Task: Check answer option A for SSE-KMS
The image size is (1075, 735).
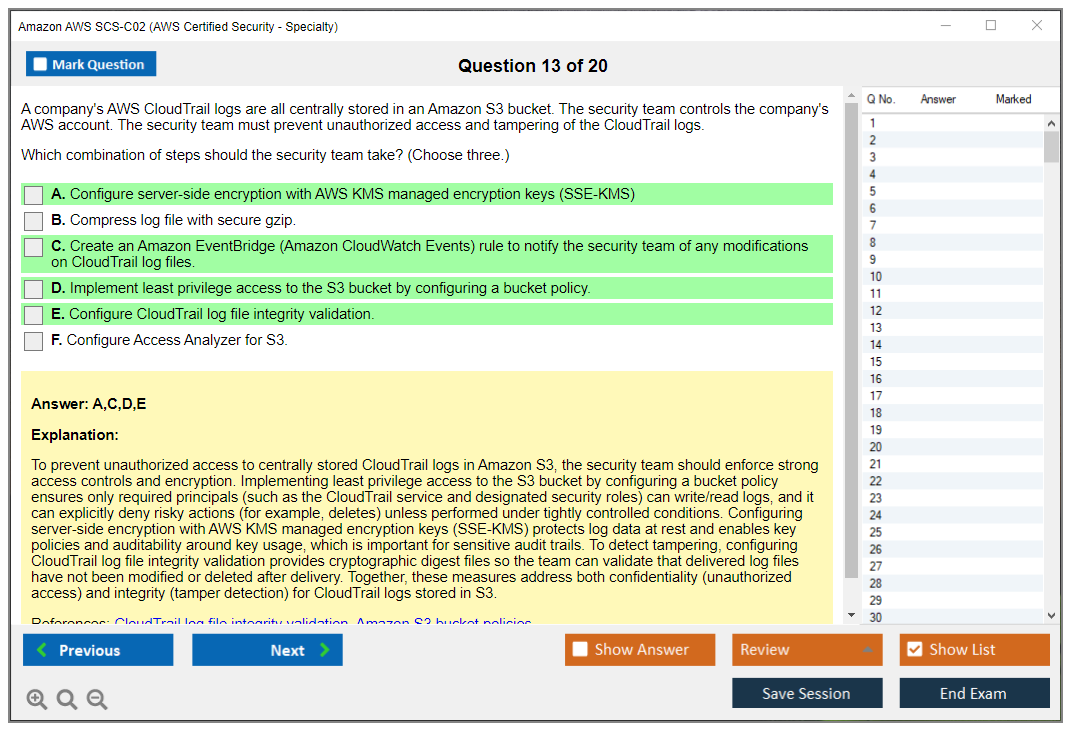Action: tap(34, 195)
